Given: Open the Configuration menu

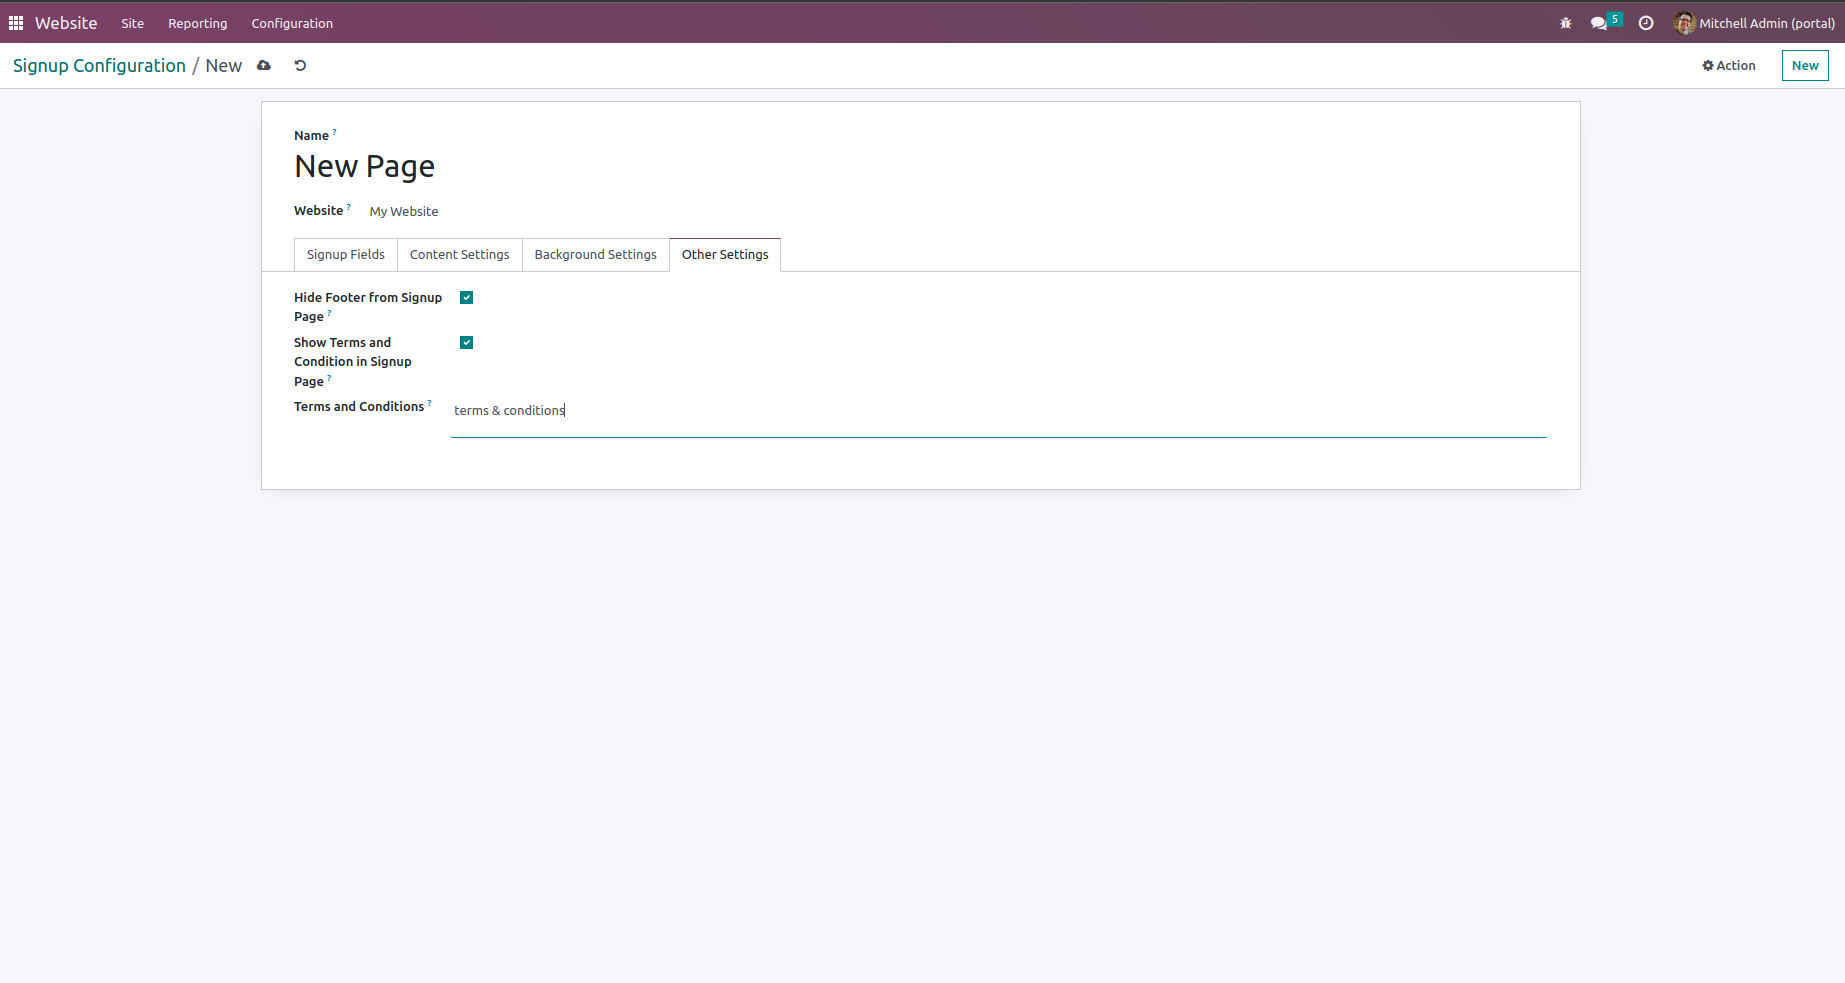Looking at the screenshot, I should [x=292, y=23].
